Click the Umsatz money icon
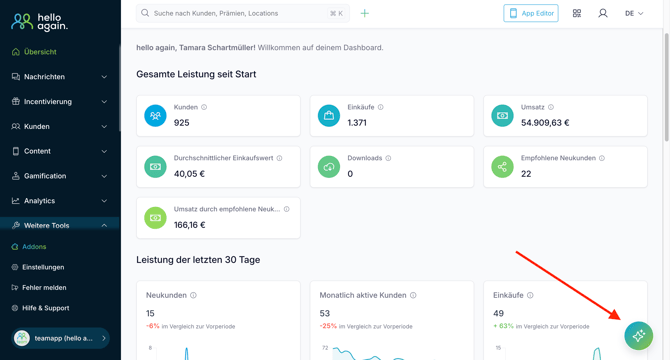The image size is (670, 360). [502, 116]
